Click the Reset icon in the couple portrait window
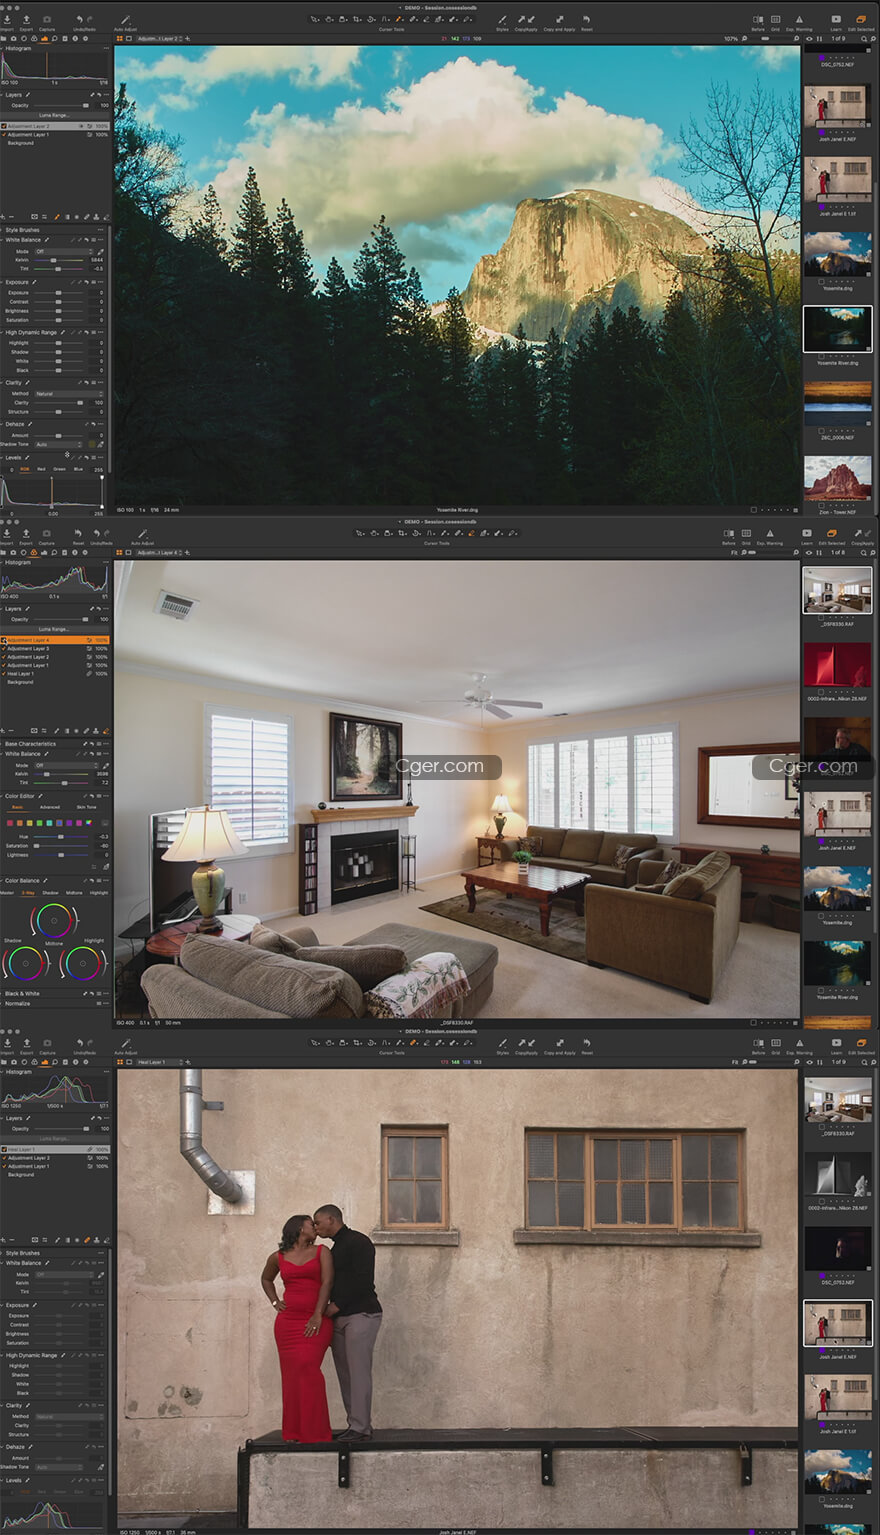This screenshot has height=1535, width=880. [587, 1043]
